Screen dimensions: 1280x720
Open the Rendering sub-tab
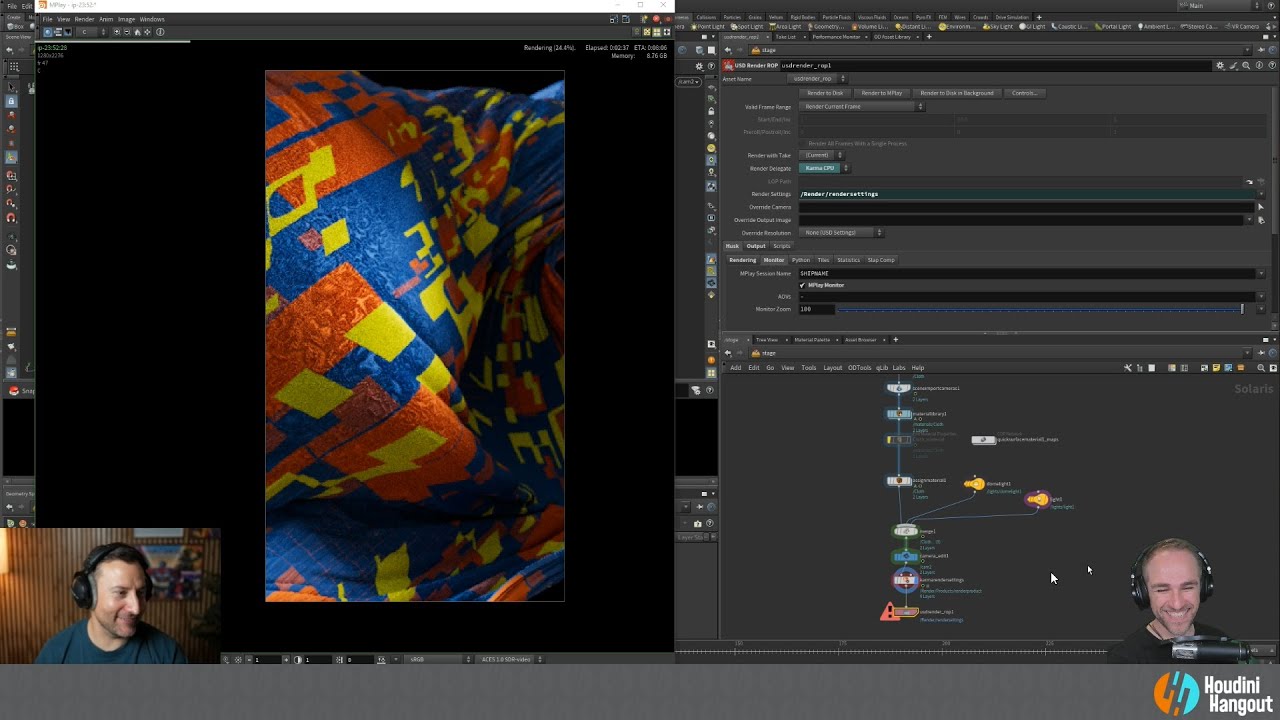[x=742, y=260]
